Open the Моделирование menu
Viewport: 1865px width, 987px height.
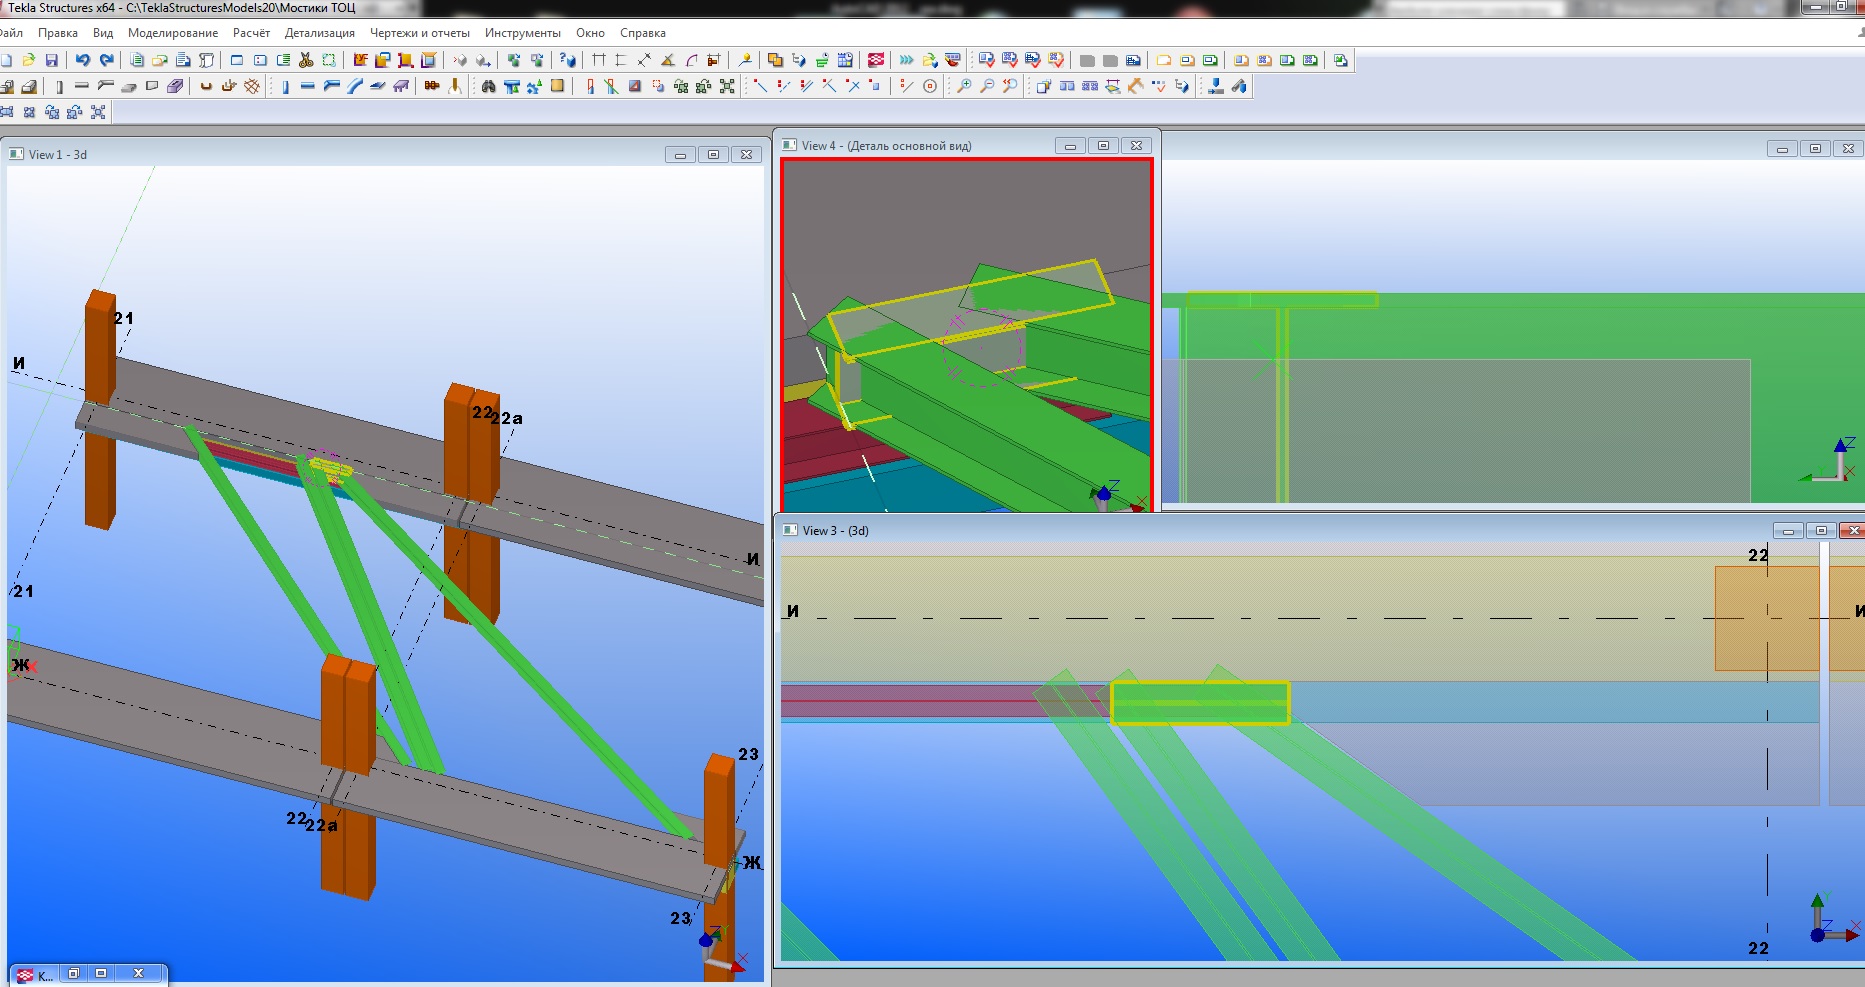click(172, 33)
